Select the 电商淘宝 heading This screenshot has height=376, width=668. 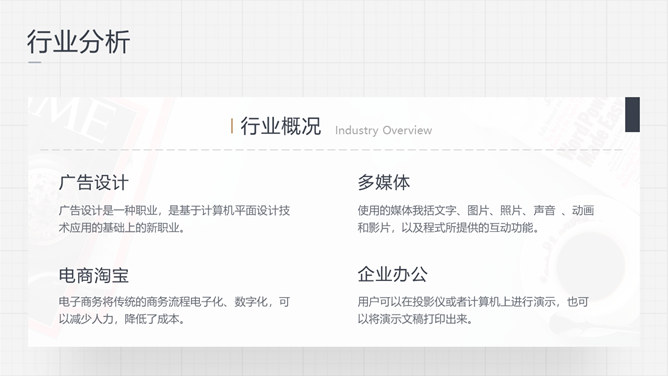pyautogui.click(x=94, y=275)
